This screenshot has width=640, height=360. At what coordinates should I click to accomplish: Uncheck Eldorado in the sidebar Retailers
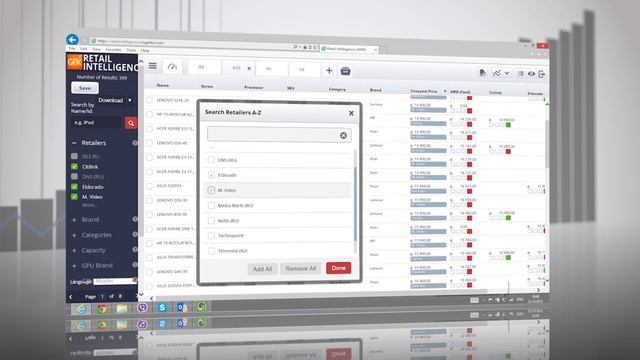[x=74, y=187]
